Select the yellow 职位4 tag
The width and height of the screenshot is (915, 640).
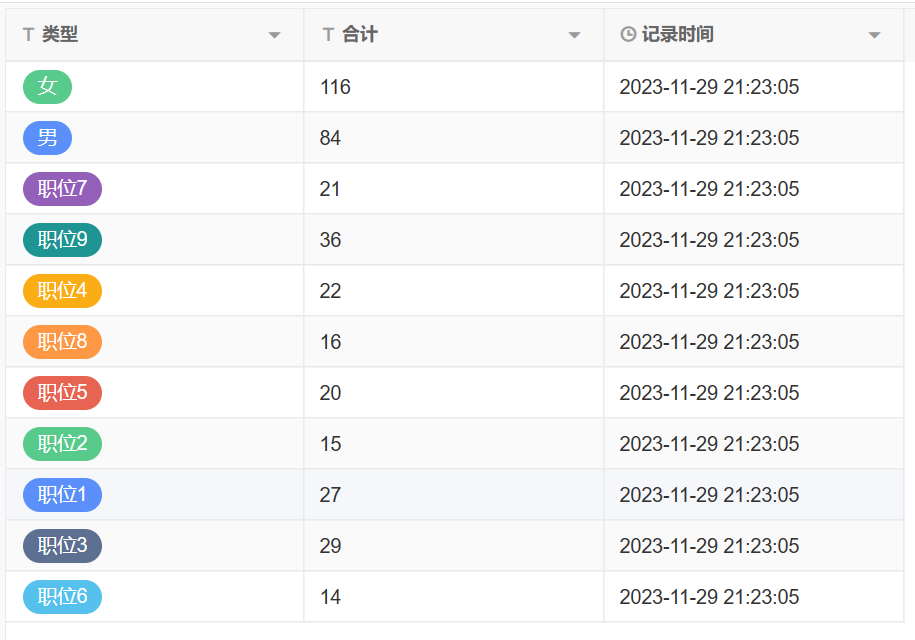(x=62, y=291)
